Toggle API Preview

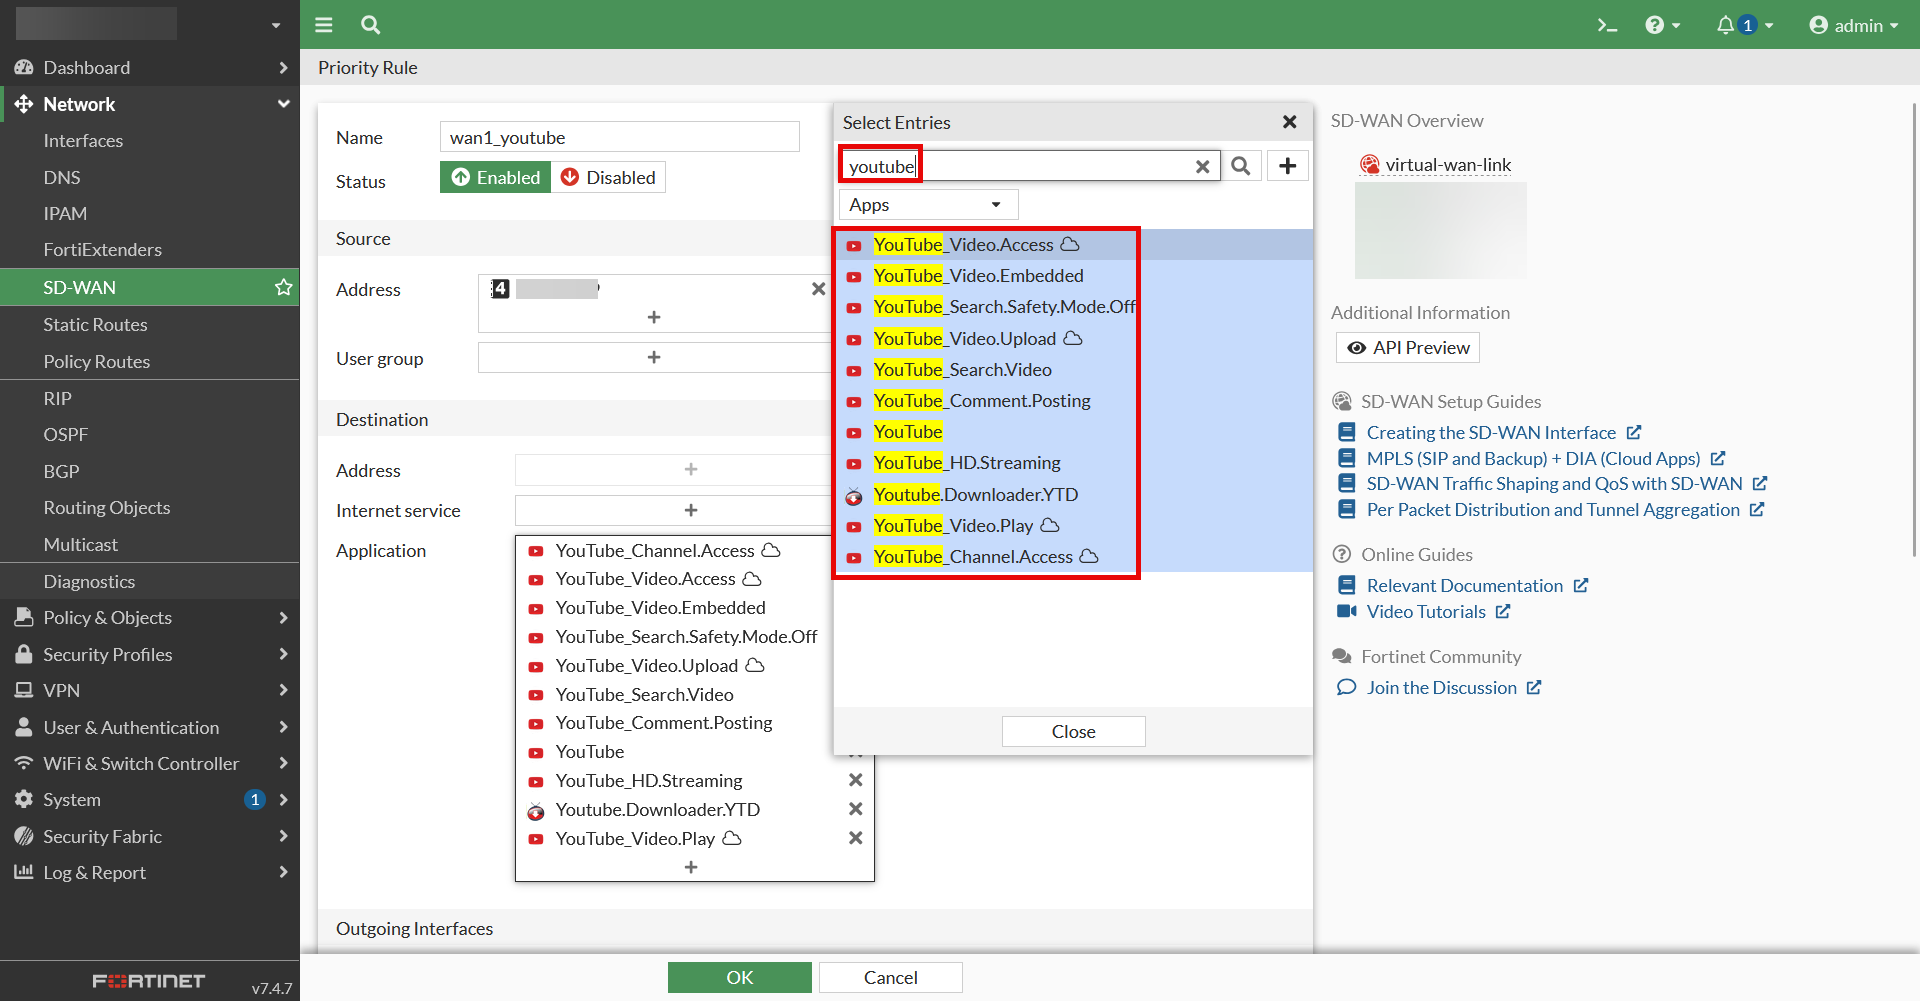pos(1408,348)
